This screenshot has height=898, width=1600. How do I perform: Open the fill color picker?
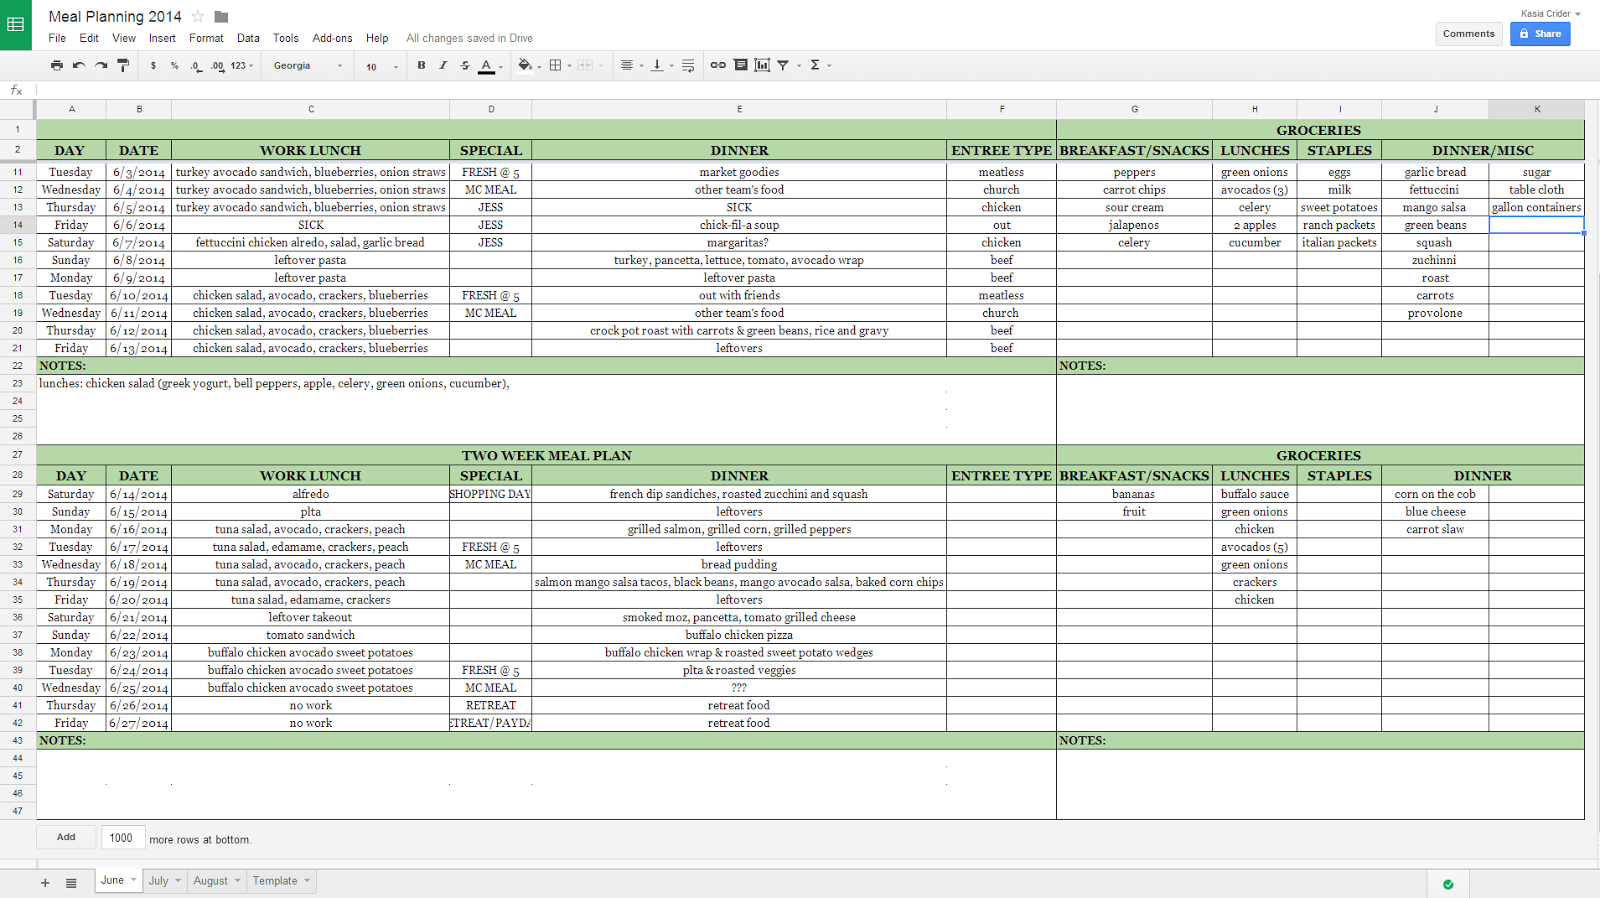pos(525,65)
